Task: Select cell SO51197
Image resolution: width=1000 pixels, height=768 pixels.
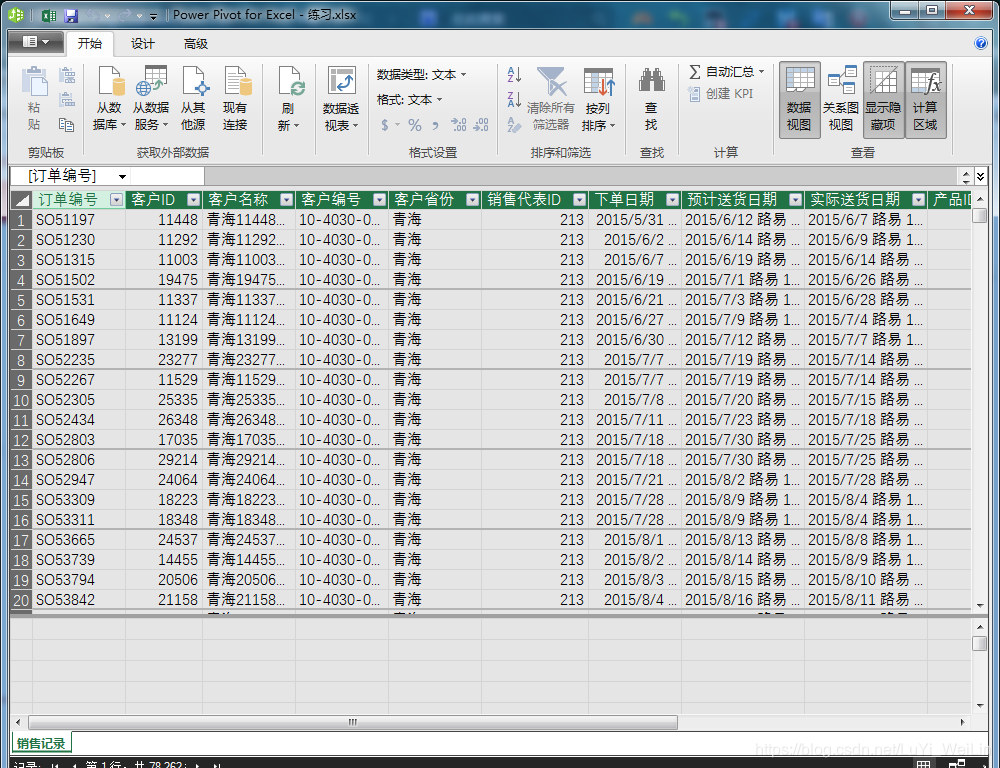Action: click(x=78, y=220)
